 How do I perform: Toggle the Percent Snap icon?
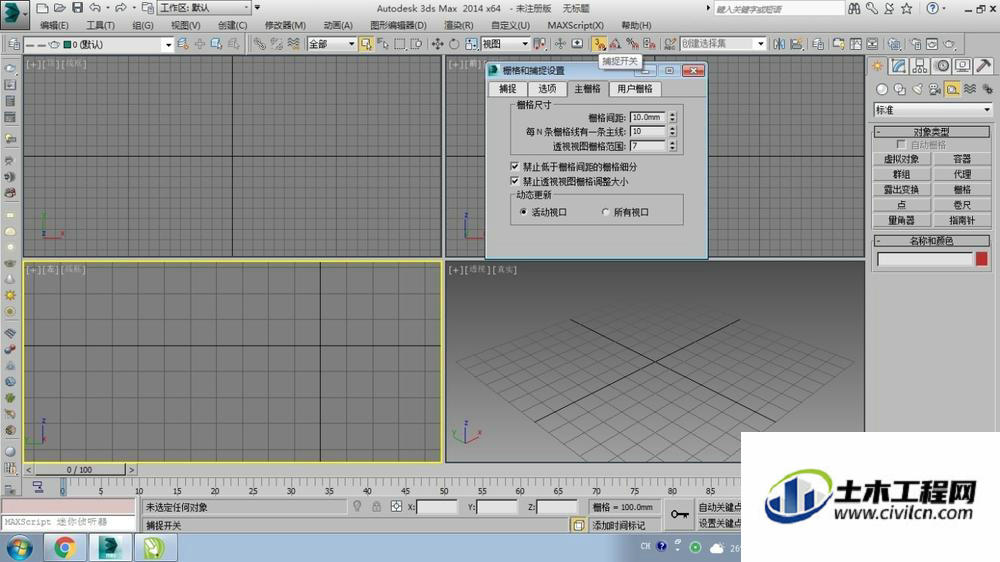click(632, 44)
